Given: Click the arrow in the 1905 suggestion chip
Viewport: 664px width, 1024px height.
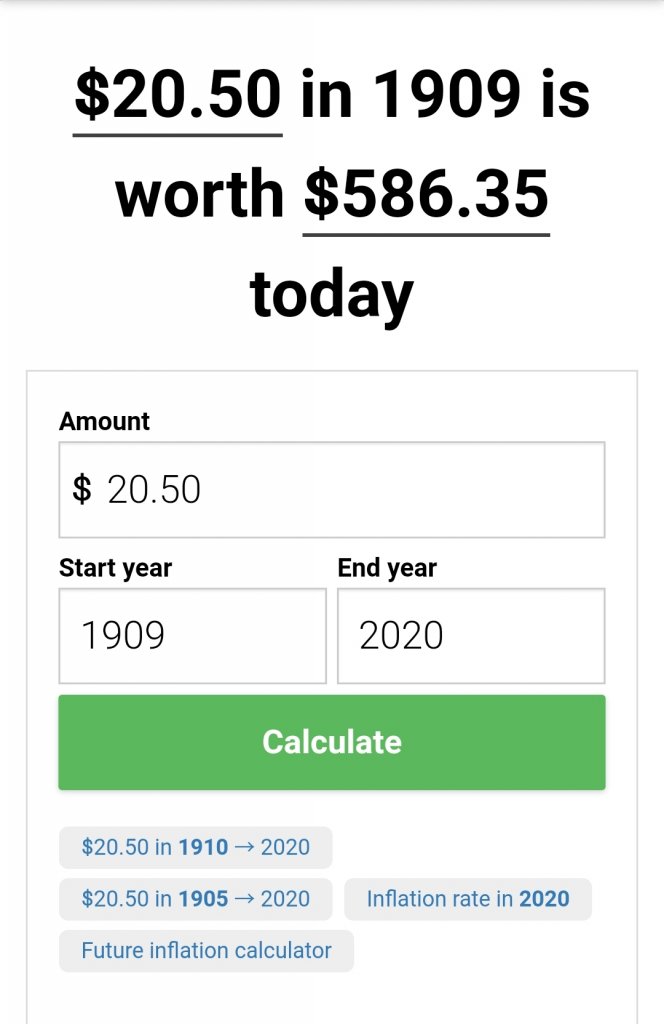Looking at the screenshot, I should pos(244,899).
